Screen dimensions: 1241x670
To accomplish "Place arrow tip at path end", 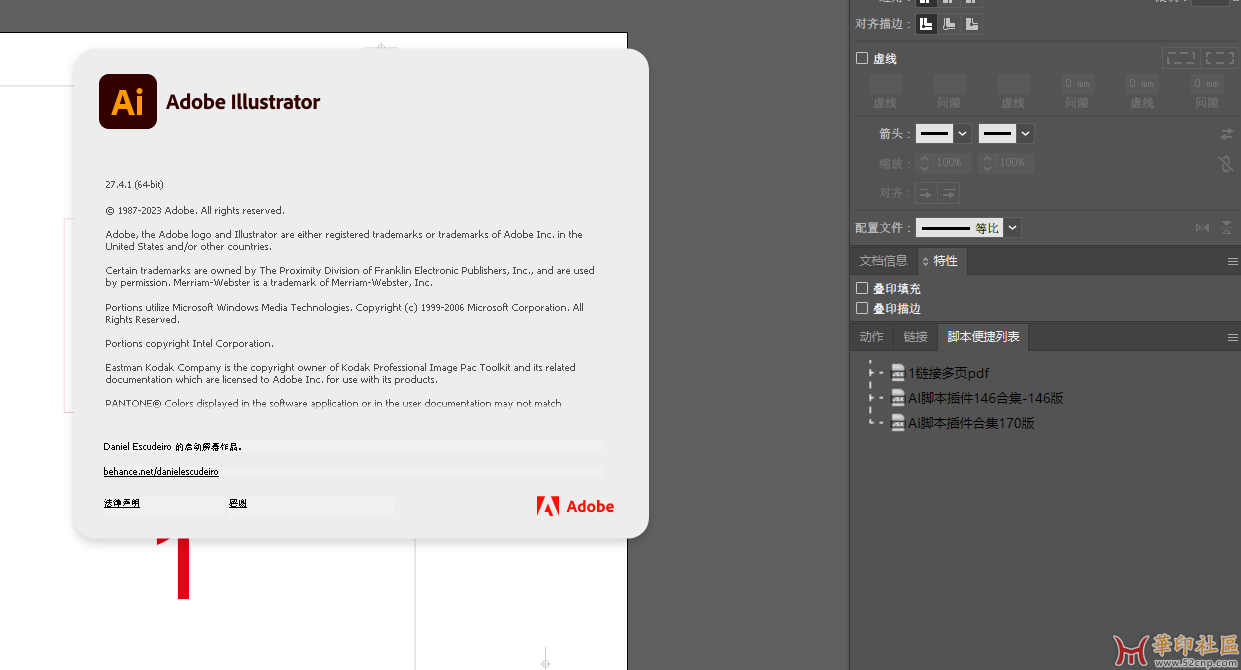I will tap(949, 193).
